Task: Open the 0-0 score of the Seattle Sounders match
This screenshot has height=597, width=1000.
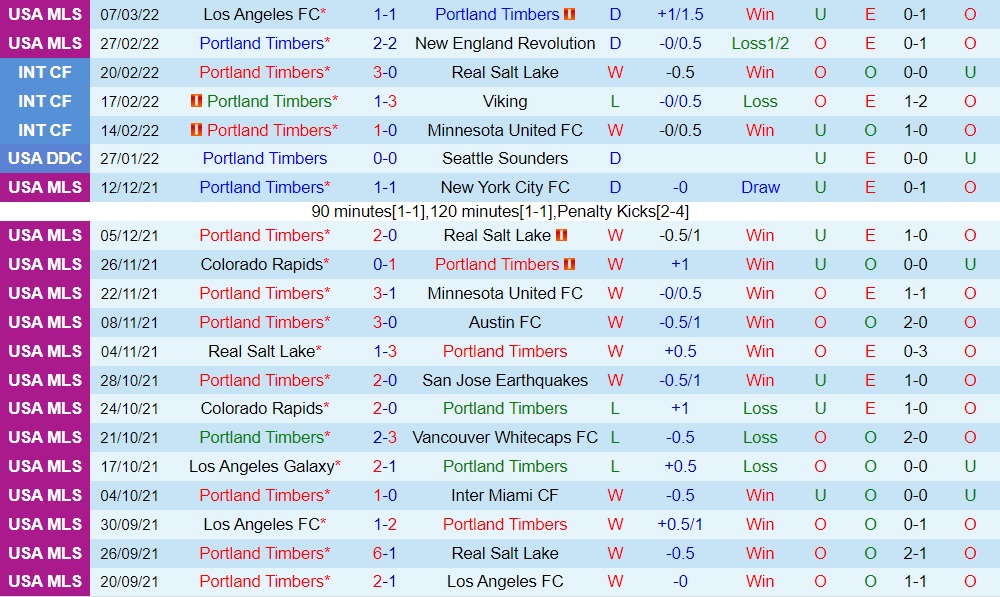Action: 385,158
